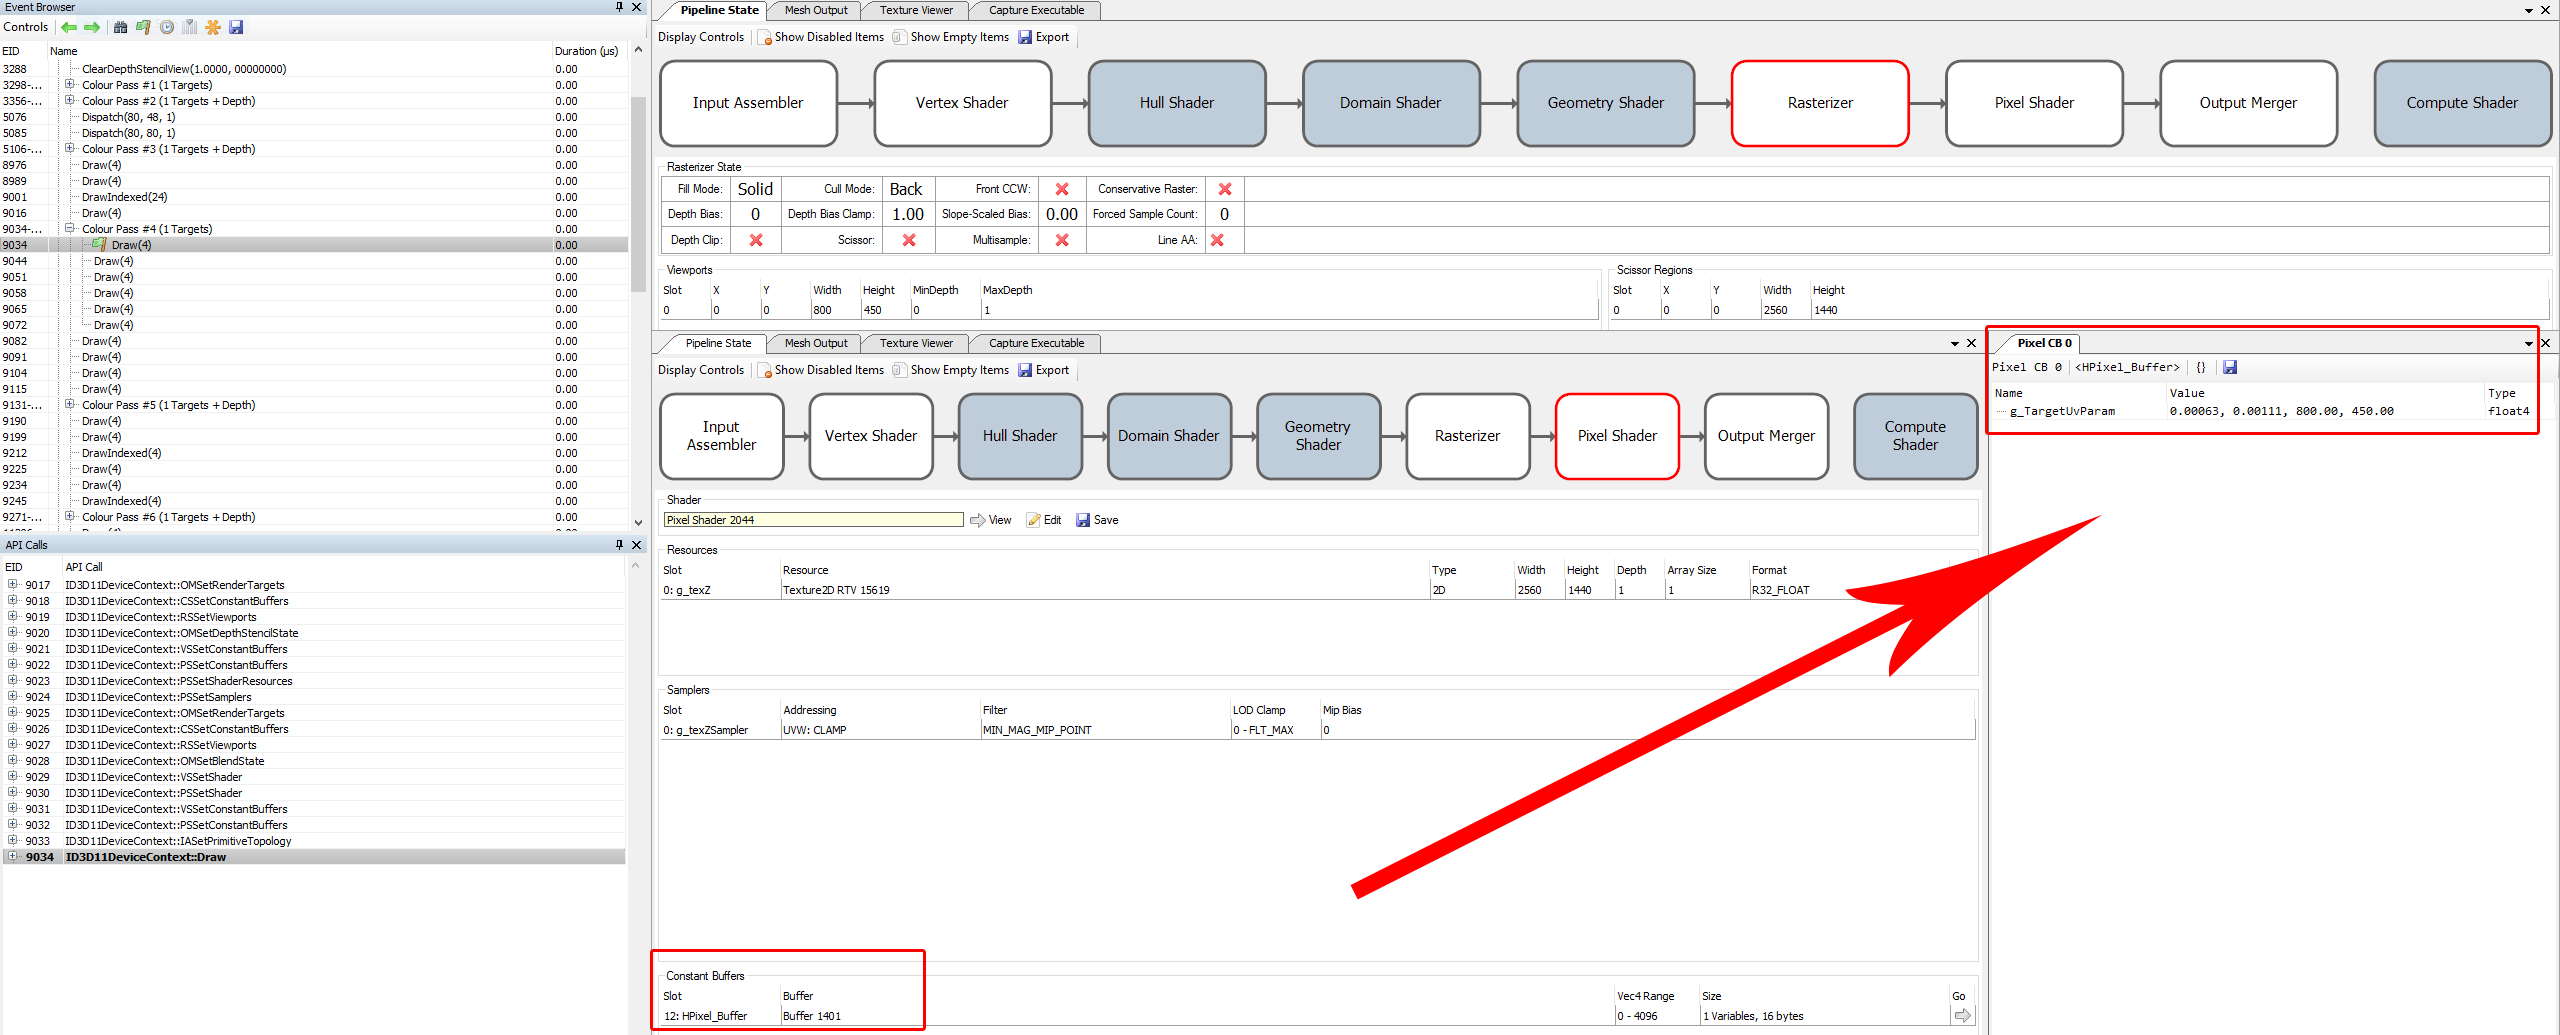The height and width of the screenshot is (1035, 2560).
Task: Collapse Colour Pass #4 in the event tree
Action: pos(70,229)
